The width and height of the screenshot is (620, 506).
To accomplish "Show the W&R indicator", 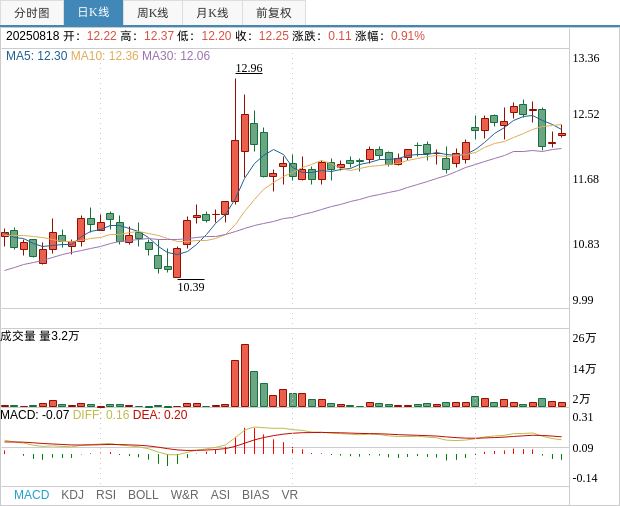I will click(184, 495).
